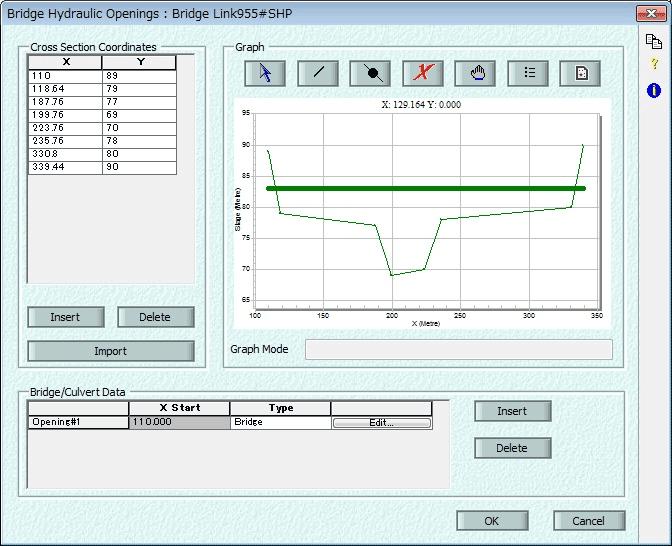Click the Graph Mode field
The image size is (672, 546).
459,349
